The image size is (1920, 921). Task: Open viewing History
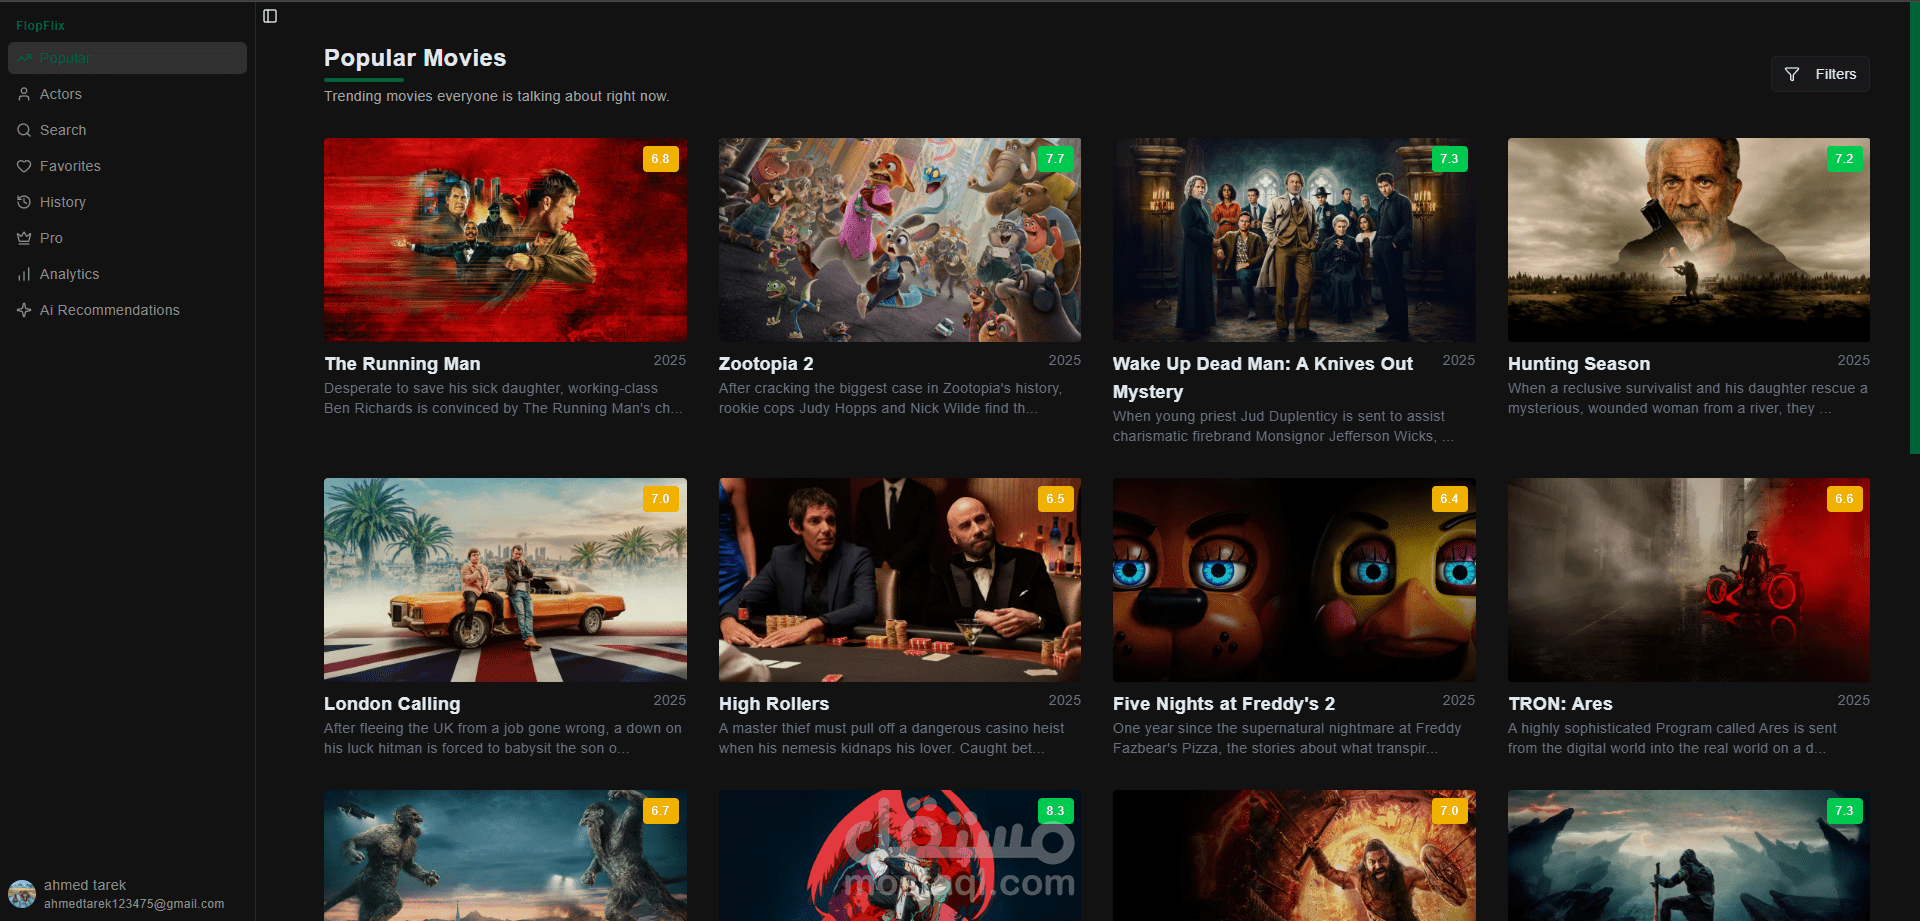pyautogui.click(x=127, y=202)
